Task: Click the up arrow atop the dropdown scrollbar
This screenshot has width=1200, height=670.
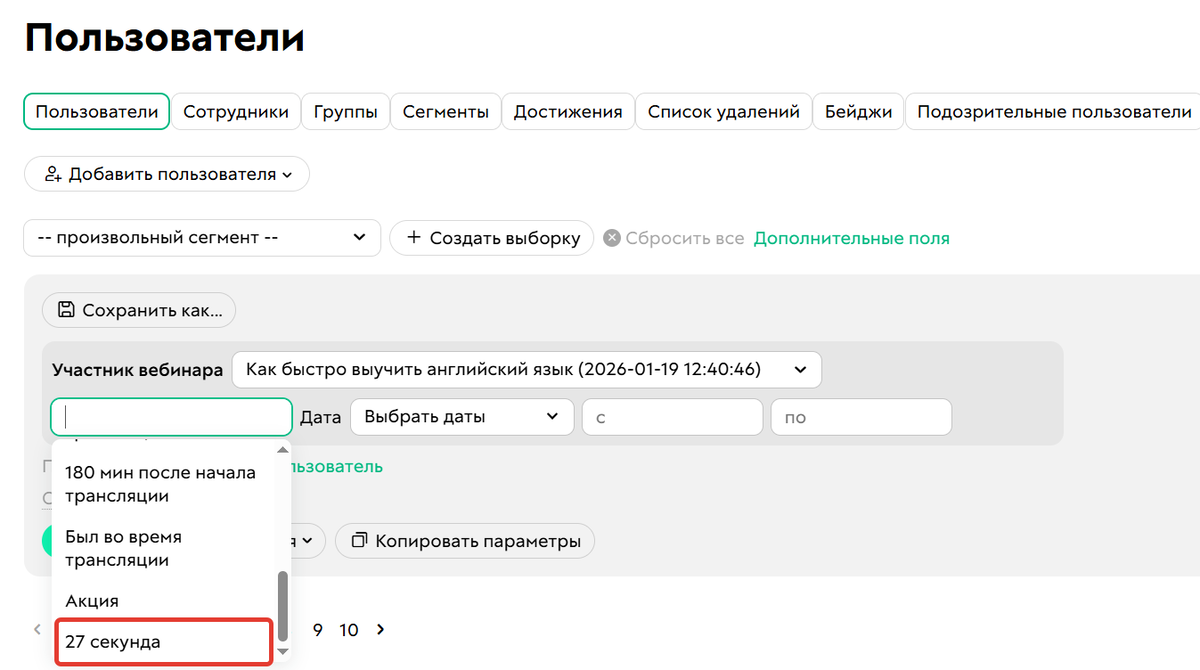Action: [x=282, y=448]
